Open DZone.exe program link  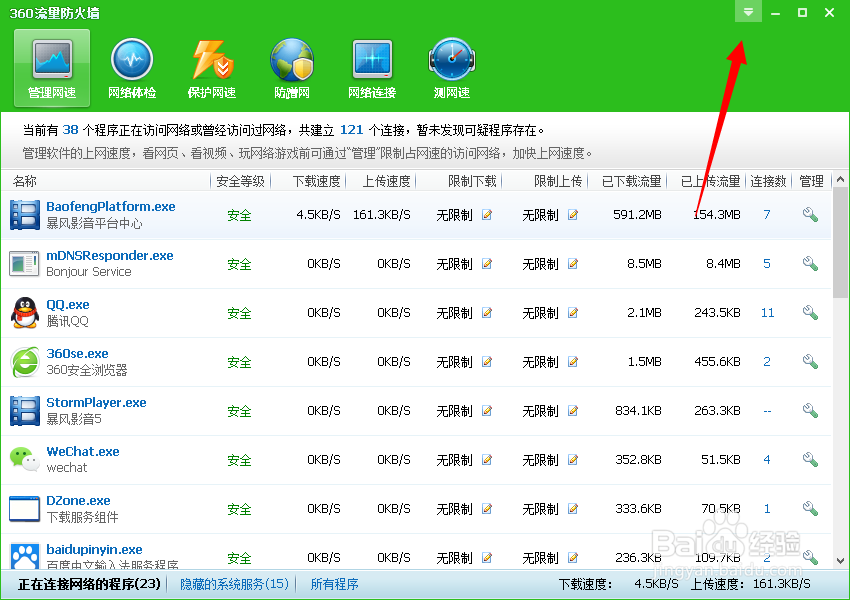point(78,500)
